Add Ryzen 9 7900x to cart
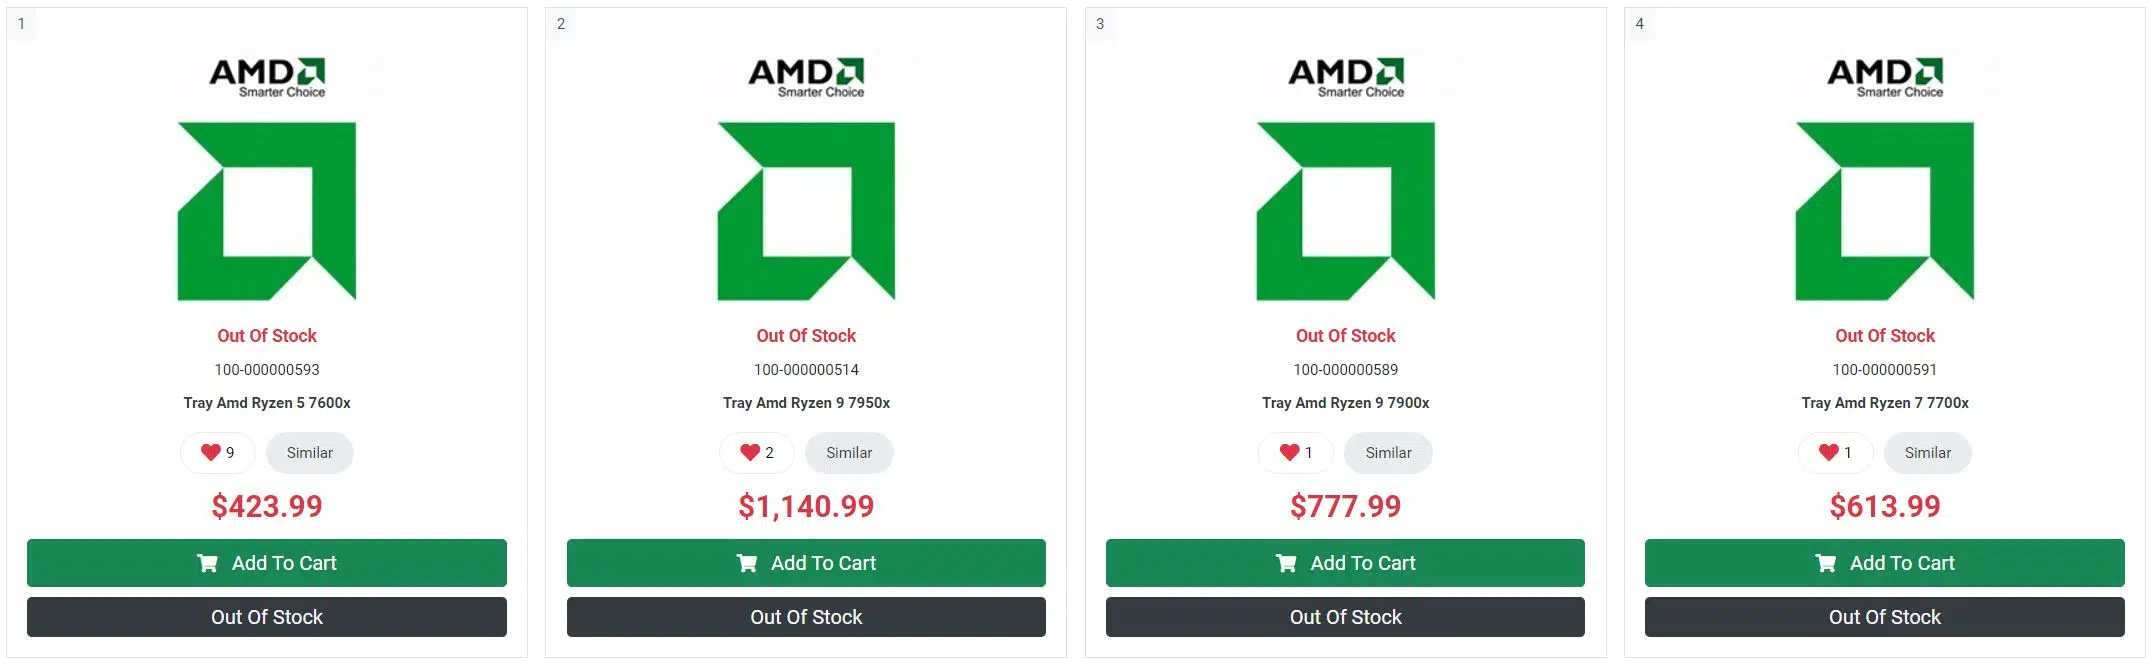This screenshot has width=2155, height=664. [1345, 563]
